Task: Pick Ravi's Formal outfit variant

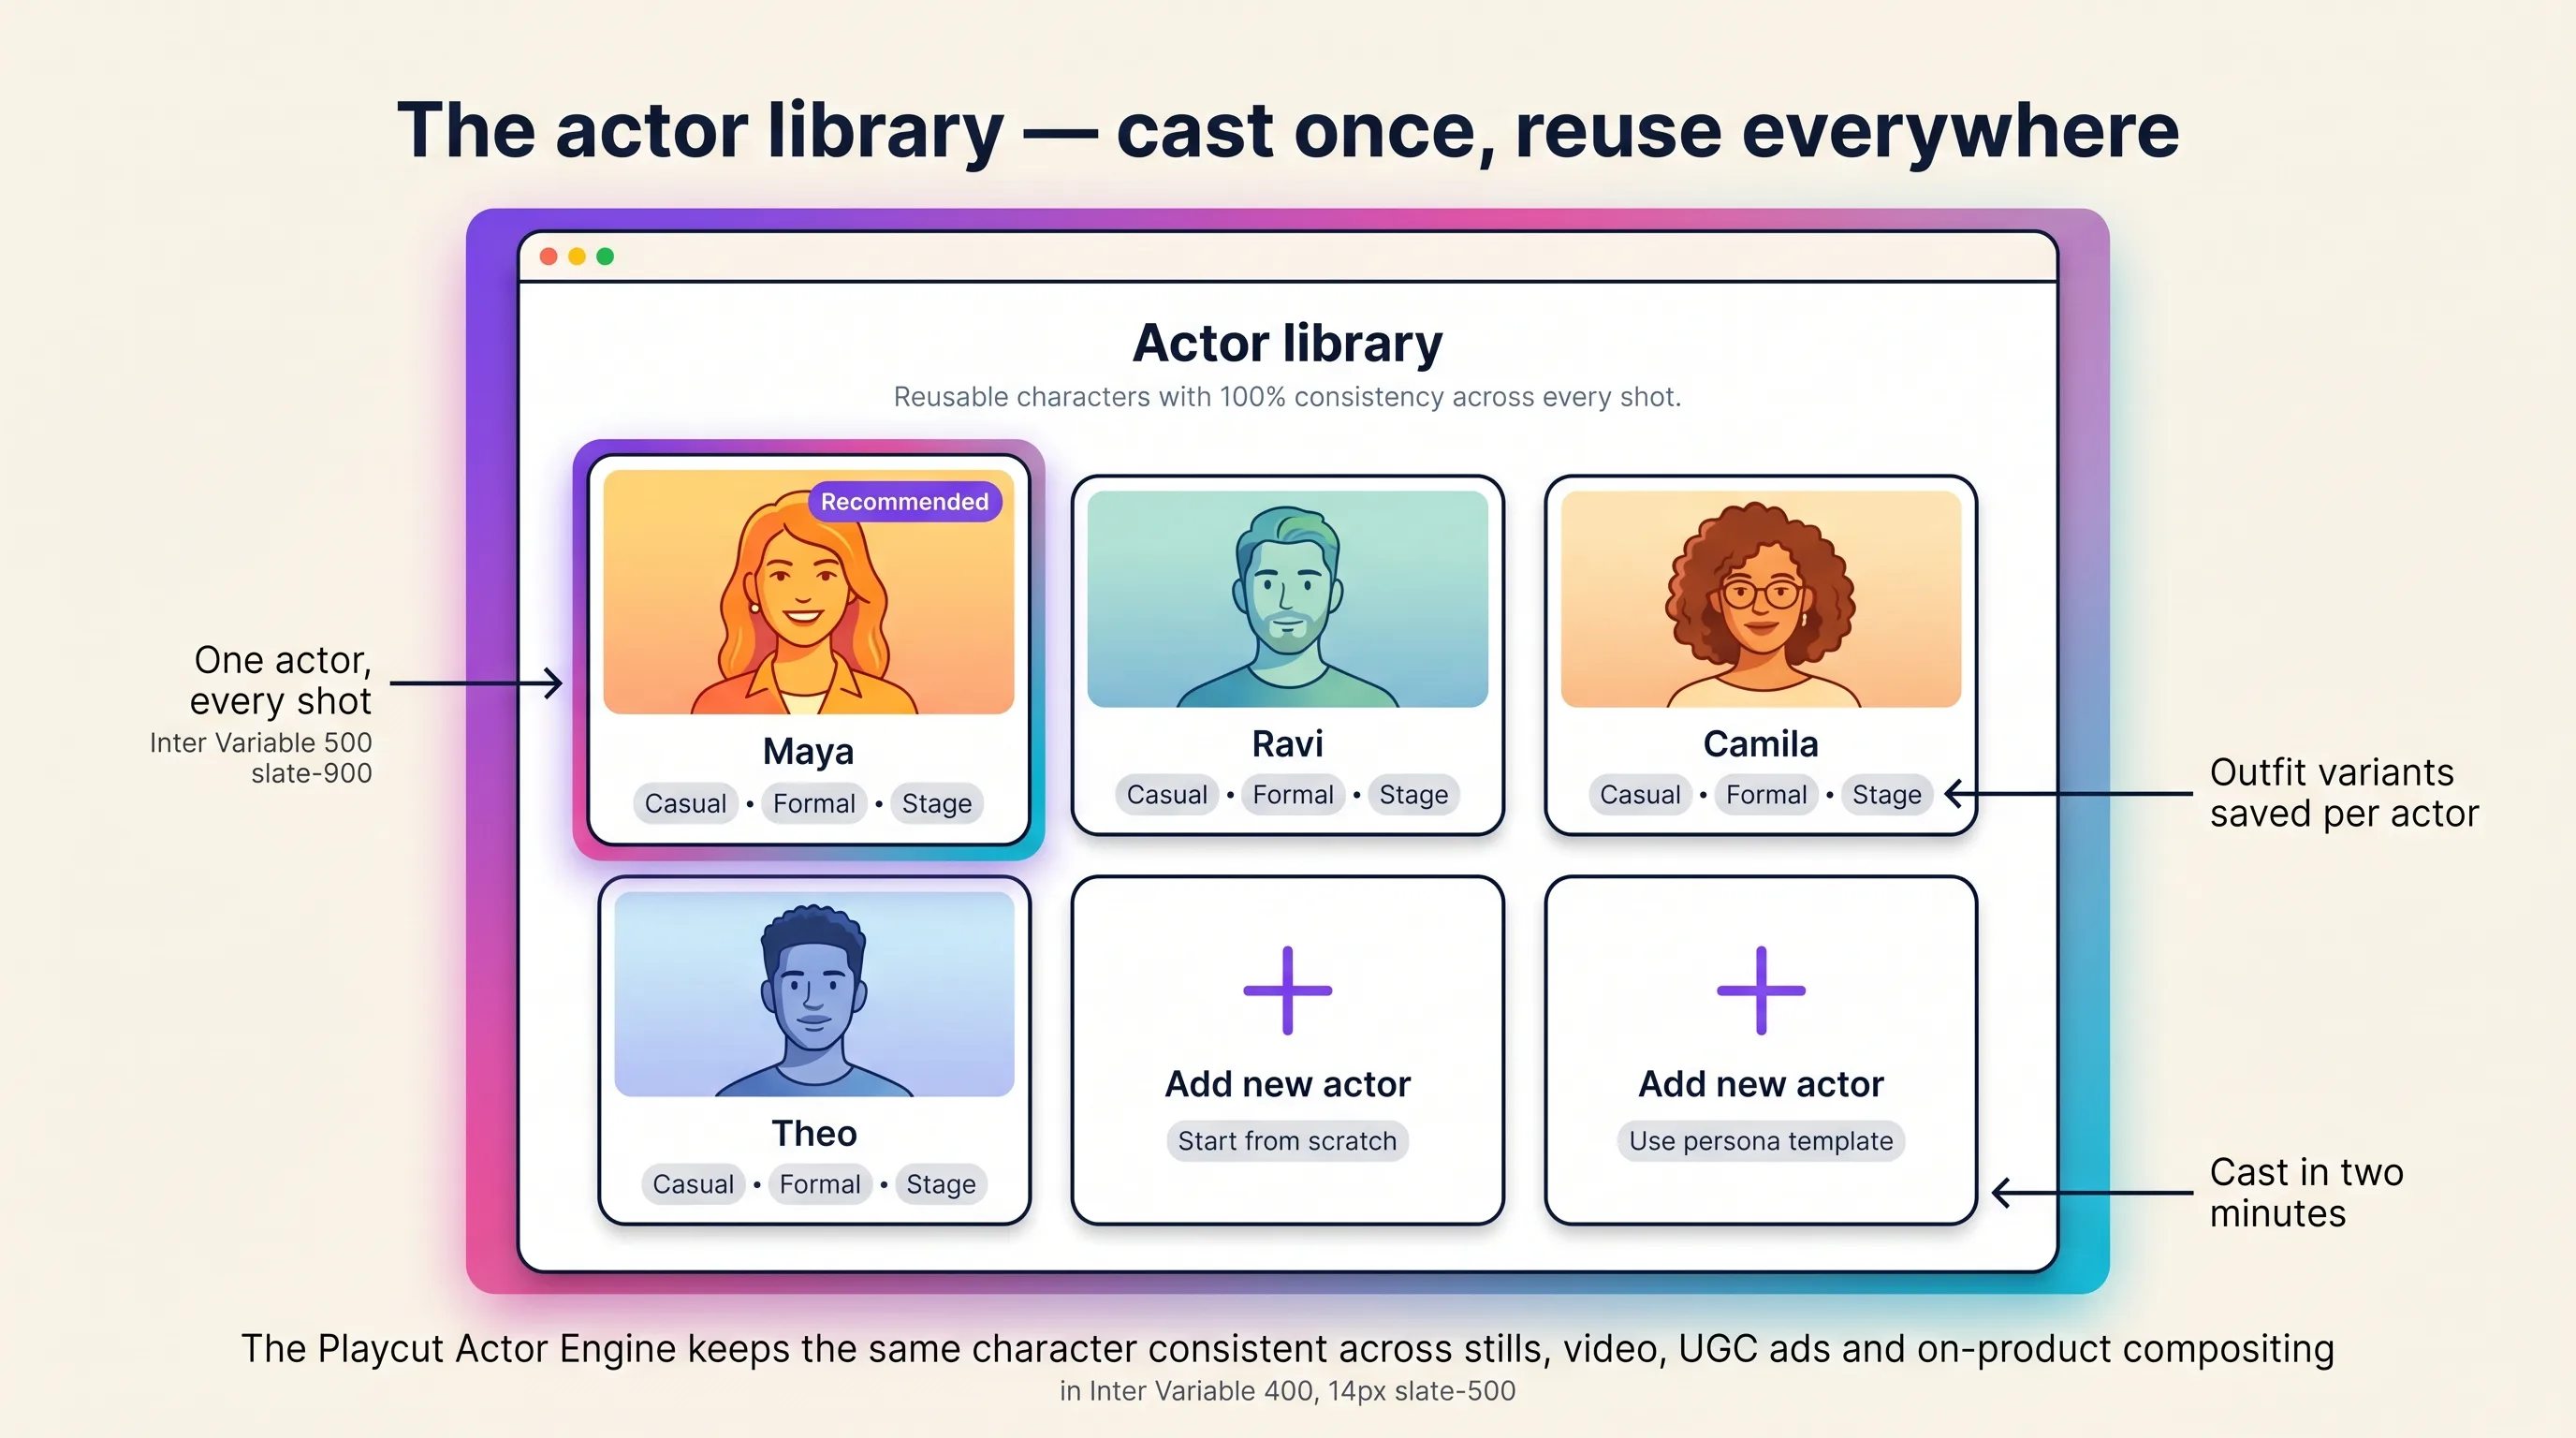Action: point(1293,795)
